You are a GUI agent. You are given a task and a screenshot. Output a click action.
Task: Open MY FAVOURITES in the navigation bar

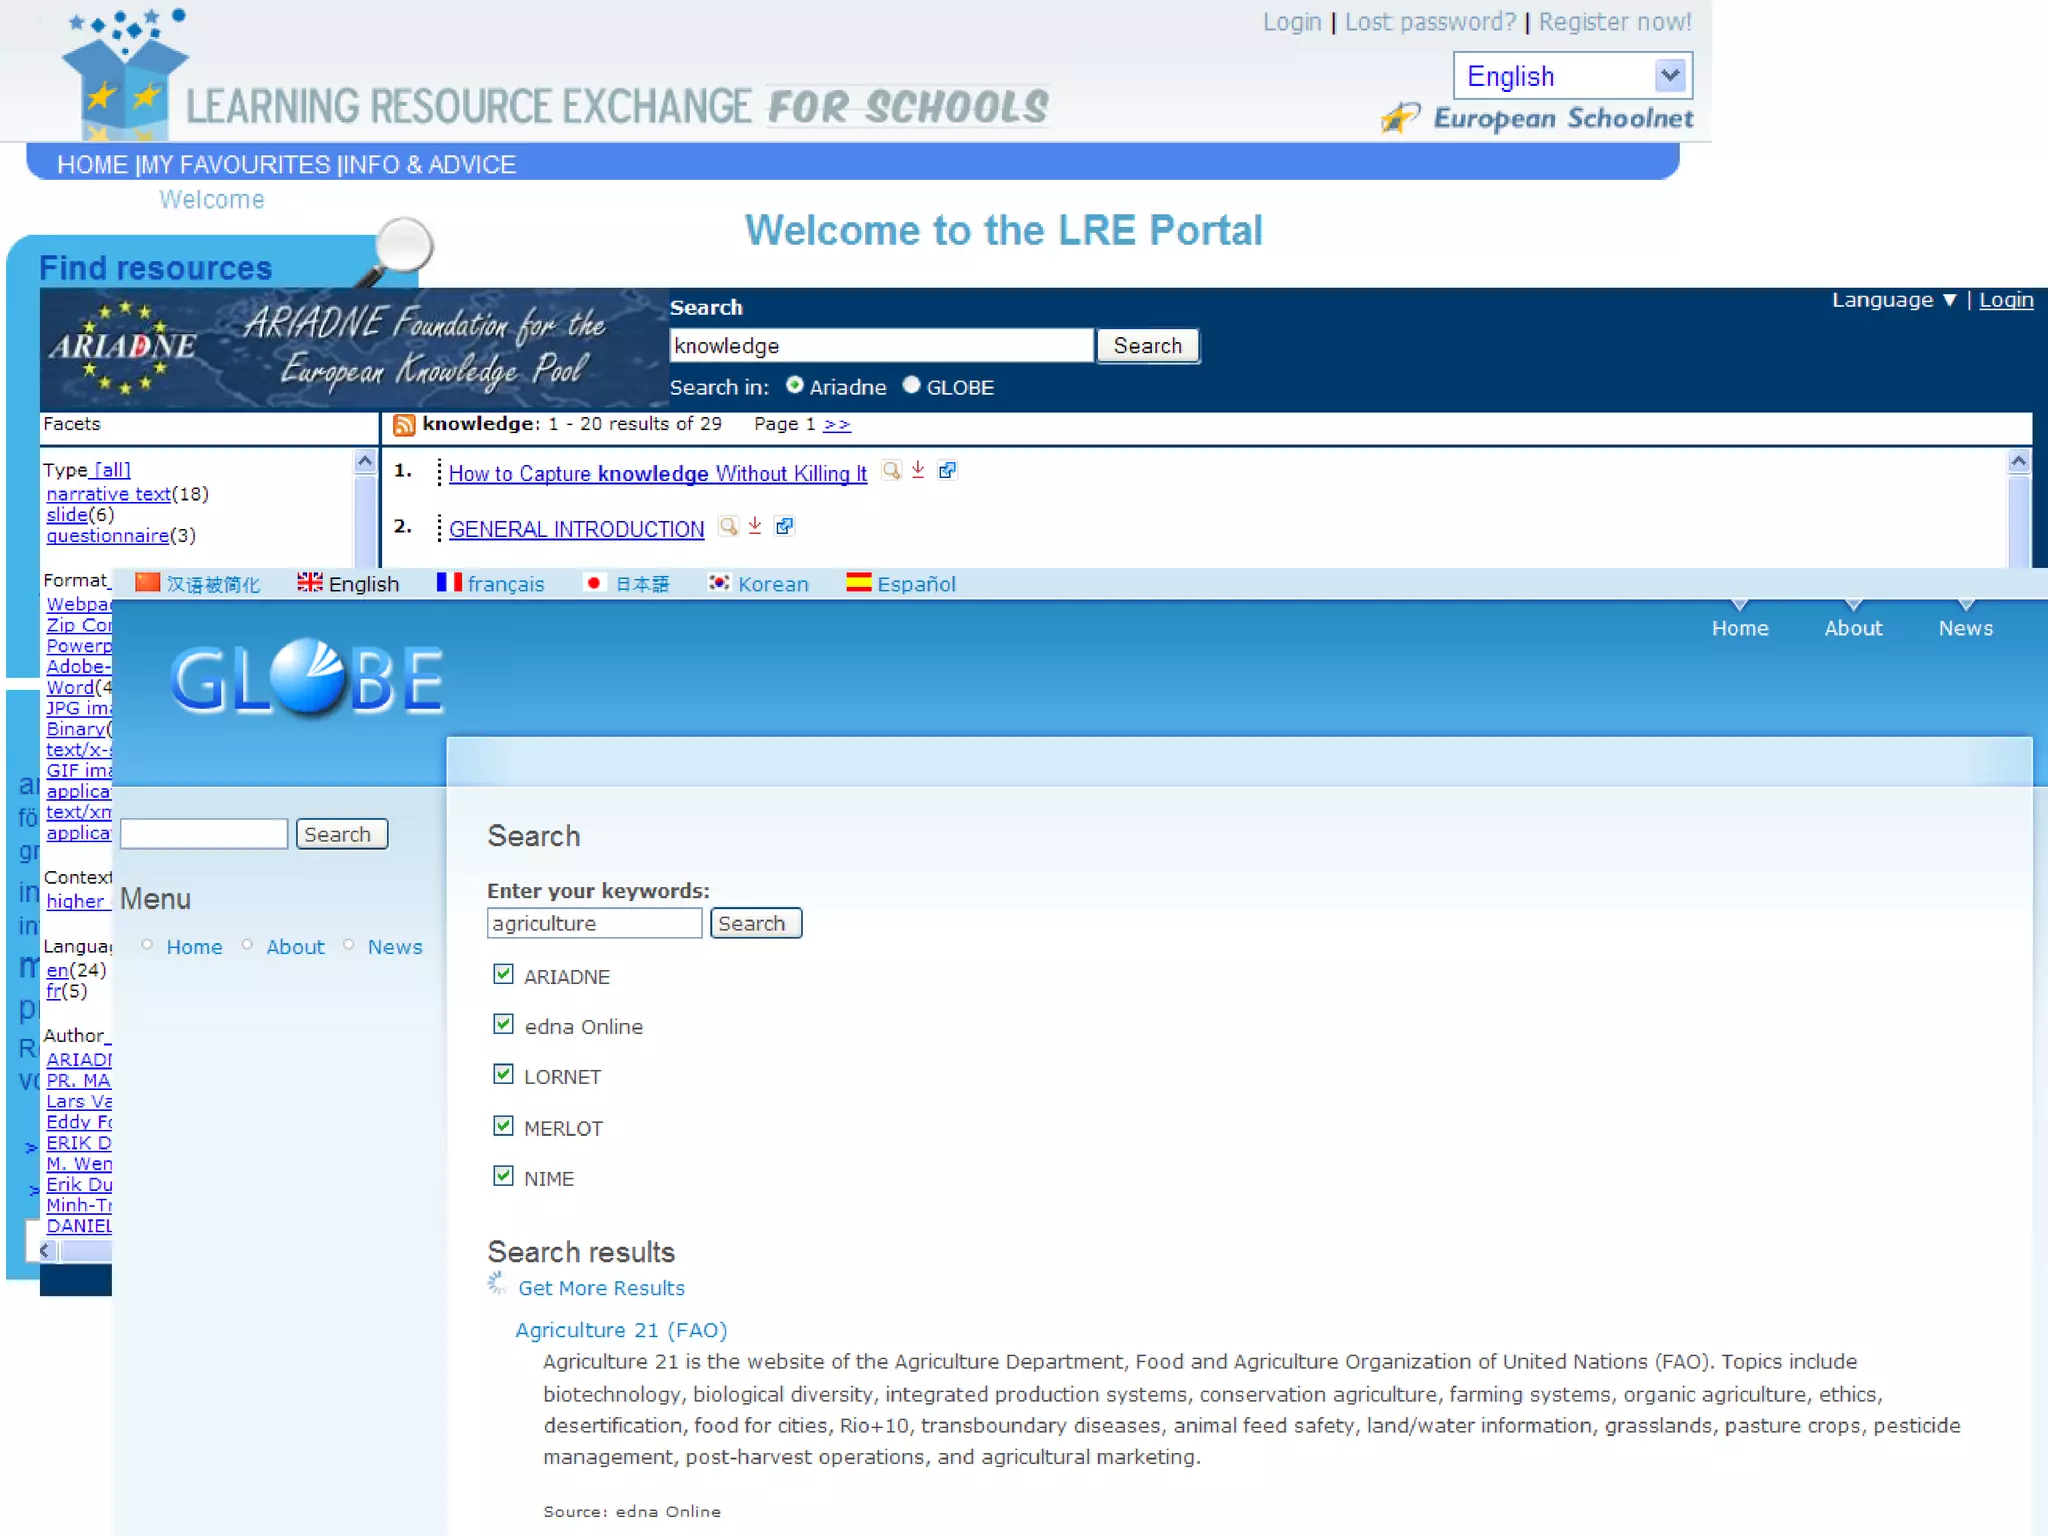235,164
